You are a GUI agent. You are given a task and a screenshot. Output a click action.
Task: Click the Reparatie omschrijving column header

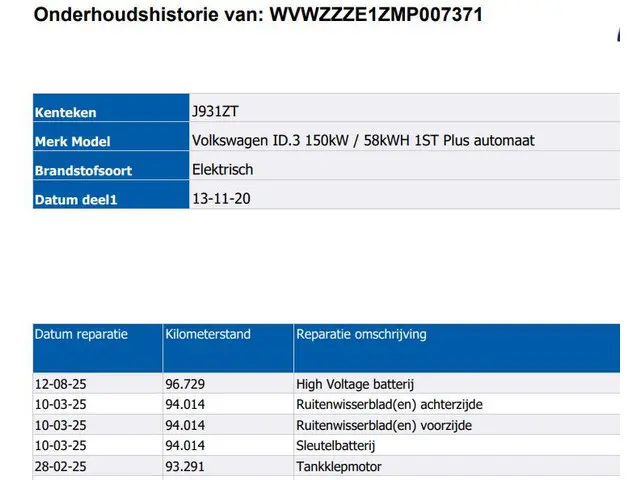coord(361,334)
